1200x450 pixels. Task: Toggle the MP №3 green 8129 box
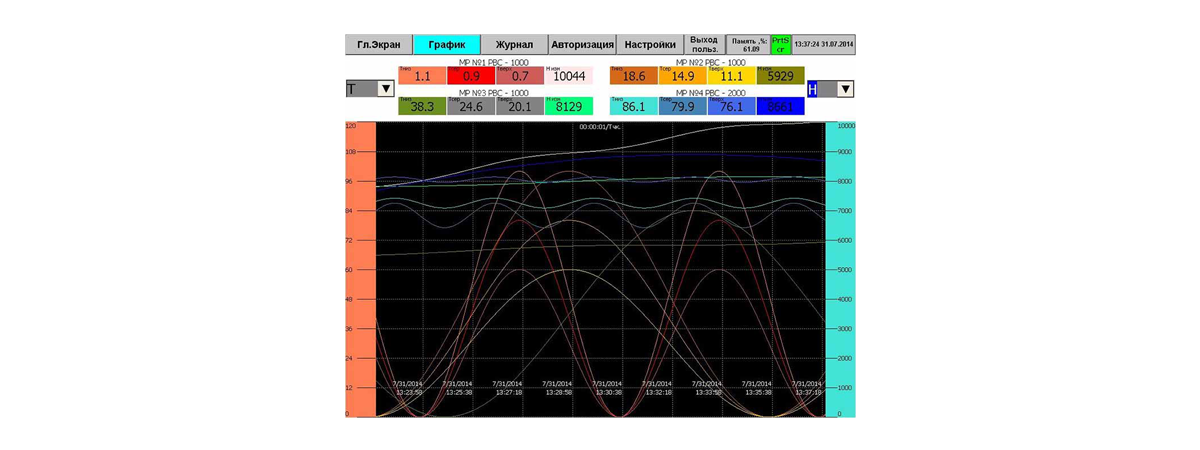click(569, 106)
